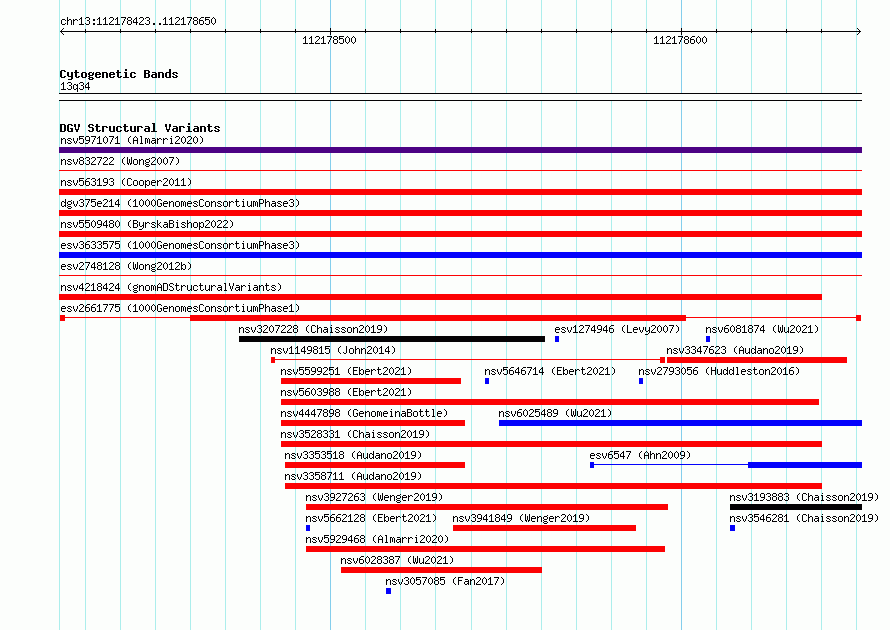Screen dimensions: 890x630
Task: Select the dgv375e214 (1000GenomesConsortiumPhase3) label
Action: pyautogui.click(x=180, y=203)
